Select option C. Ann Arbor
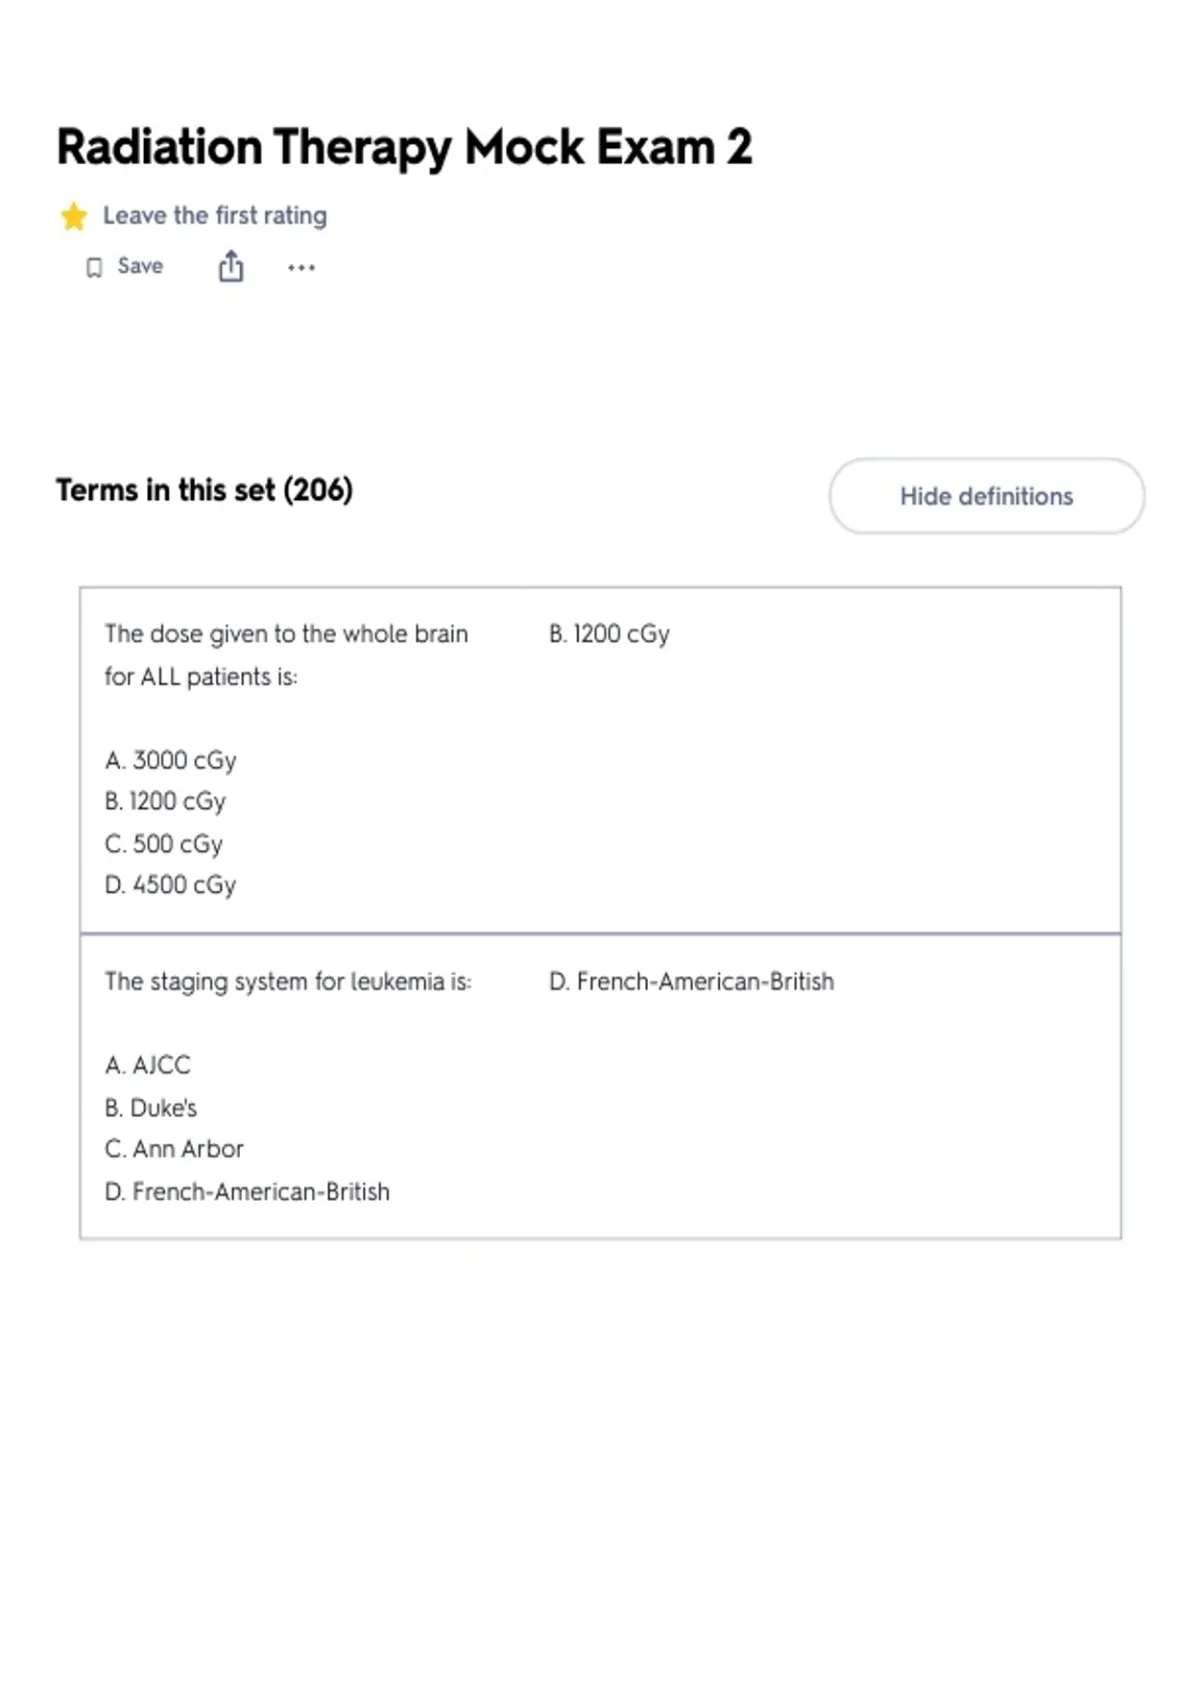This screenshot has height=1700, width=1200. (x=174, y=1149)
